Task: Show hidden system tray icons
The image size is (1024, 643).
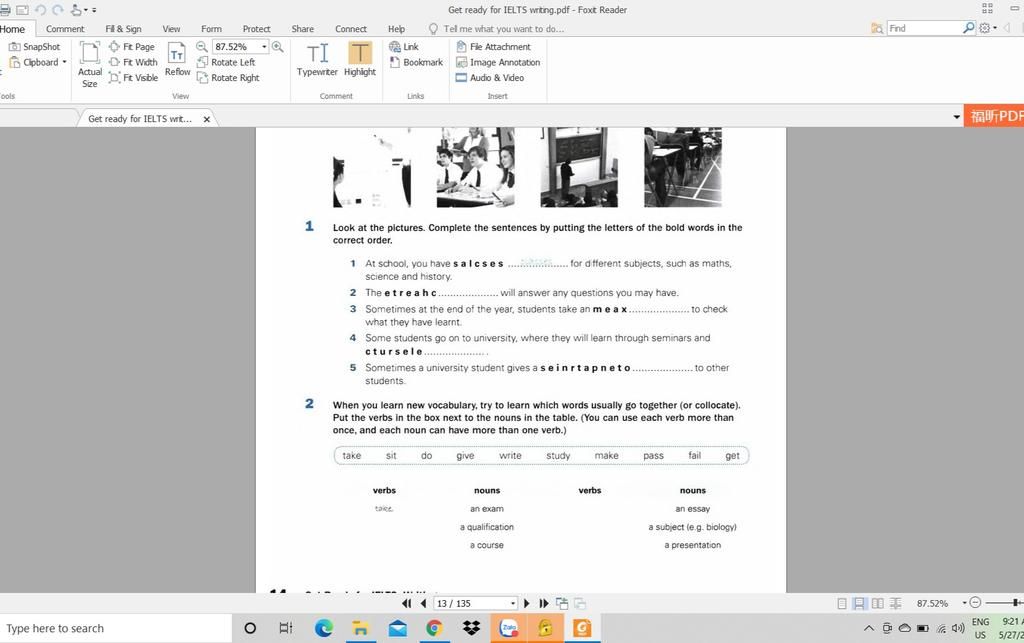Action: (x=869, y=628)
